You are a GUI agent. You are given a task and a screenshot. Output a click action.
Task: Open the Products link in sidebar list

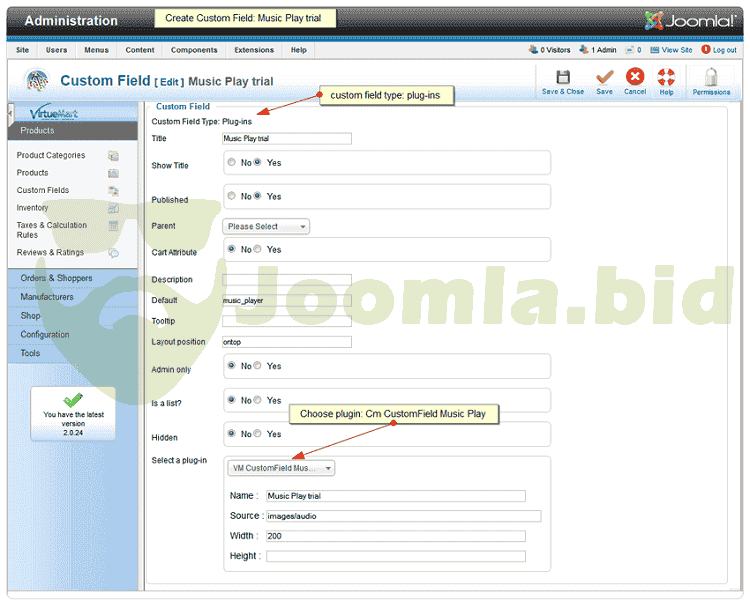pos(33,173)
